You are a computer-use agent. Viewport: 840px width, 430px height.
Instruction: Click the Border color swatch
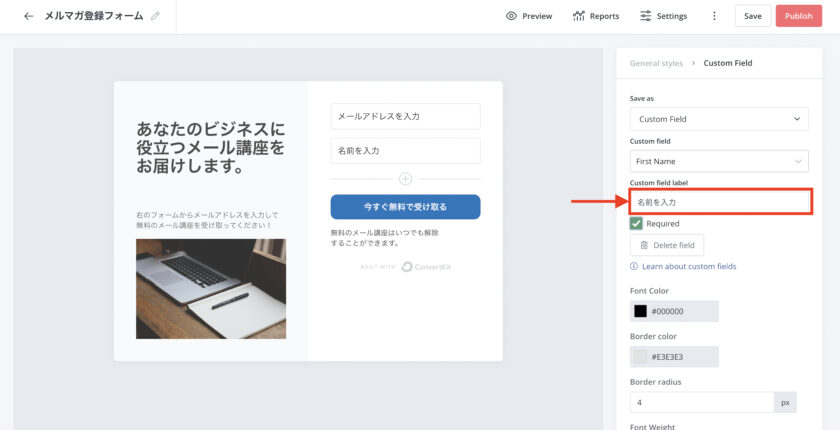[640, 357]
